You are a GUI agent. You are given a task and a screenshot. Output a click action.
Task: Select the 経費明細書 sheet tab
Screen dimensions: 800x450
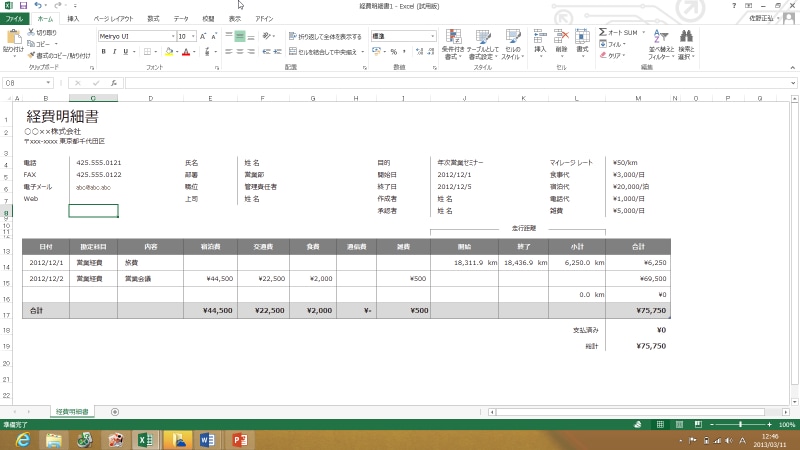tap(72, 412)
